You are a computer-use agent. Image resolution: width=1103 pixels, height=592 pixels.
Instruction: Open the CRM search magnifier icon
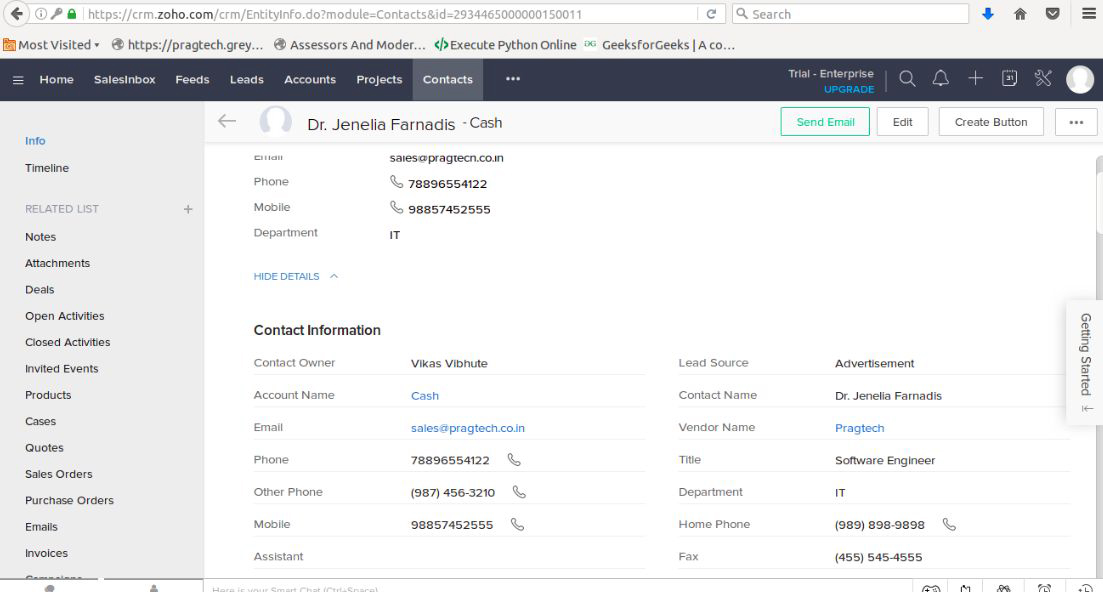tap(907, 79)
